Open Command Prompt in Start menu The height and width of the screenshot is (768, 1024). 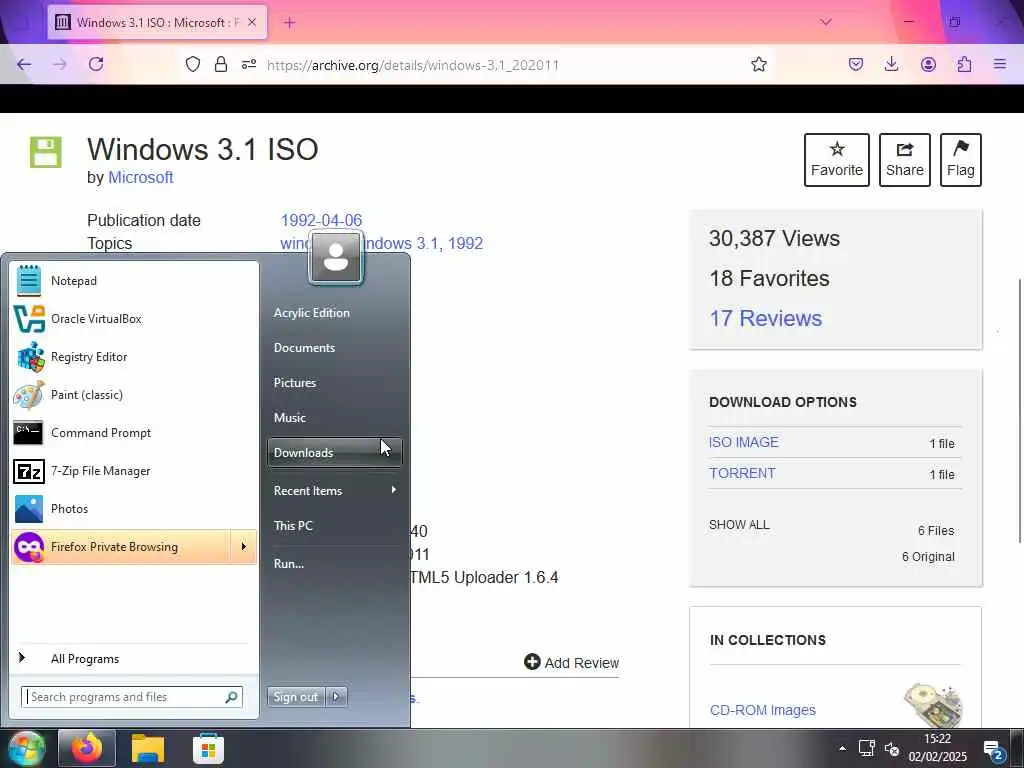134,432
